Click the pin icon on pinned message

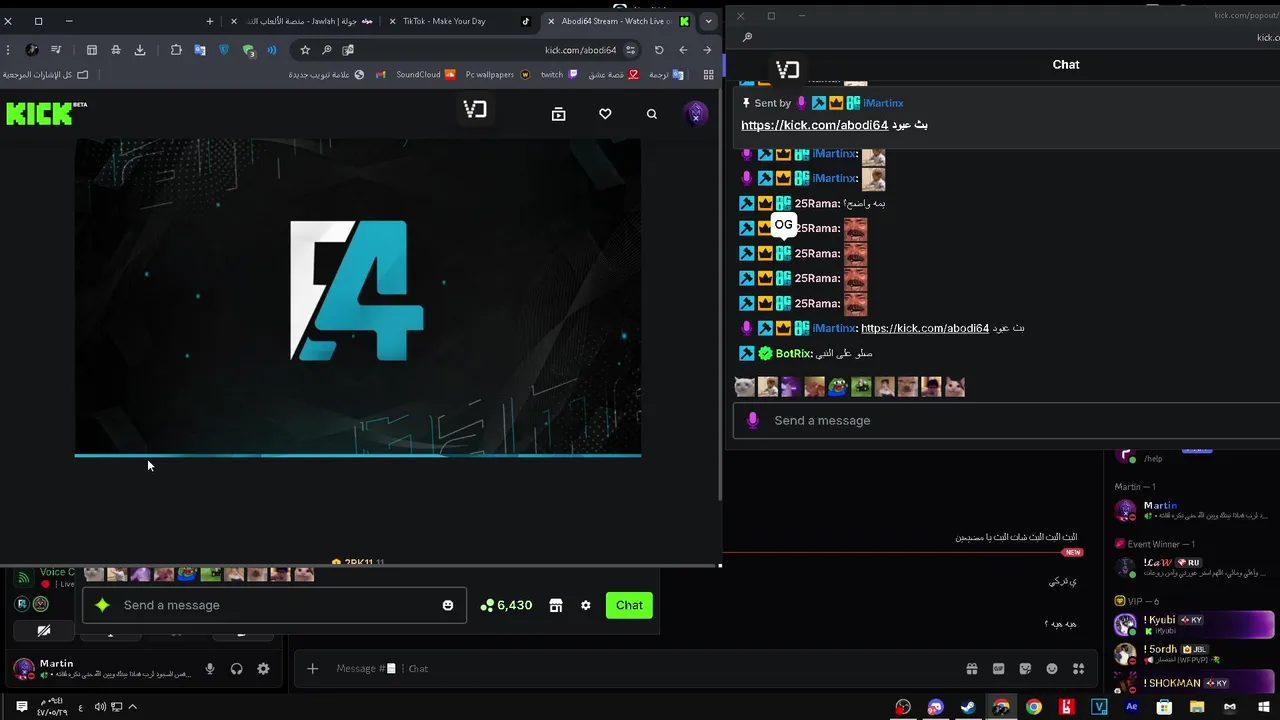tap(746, 103)
